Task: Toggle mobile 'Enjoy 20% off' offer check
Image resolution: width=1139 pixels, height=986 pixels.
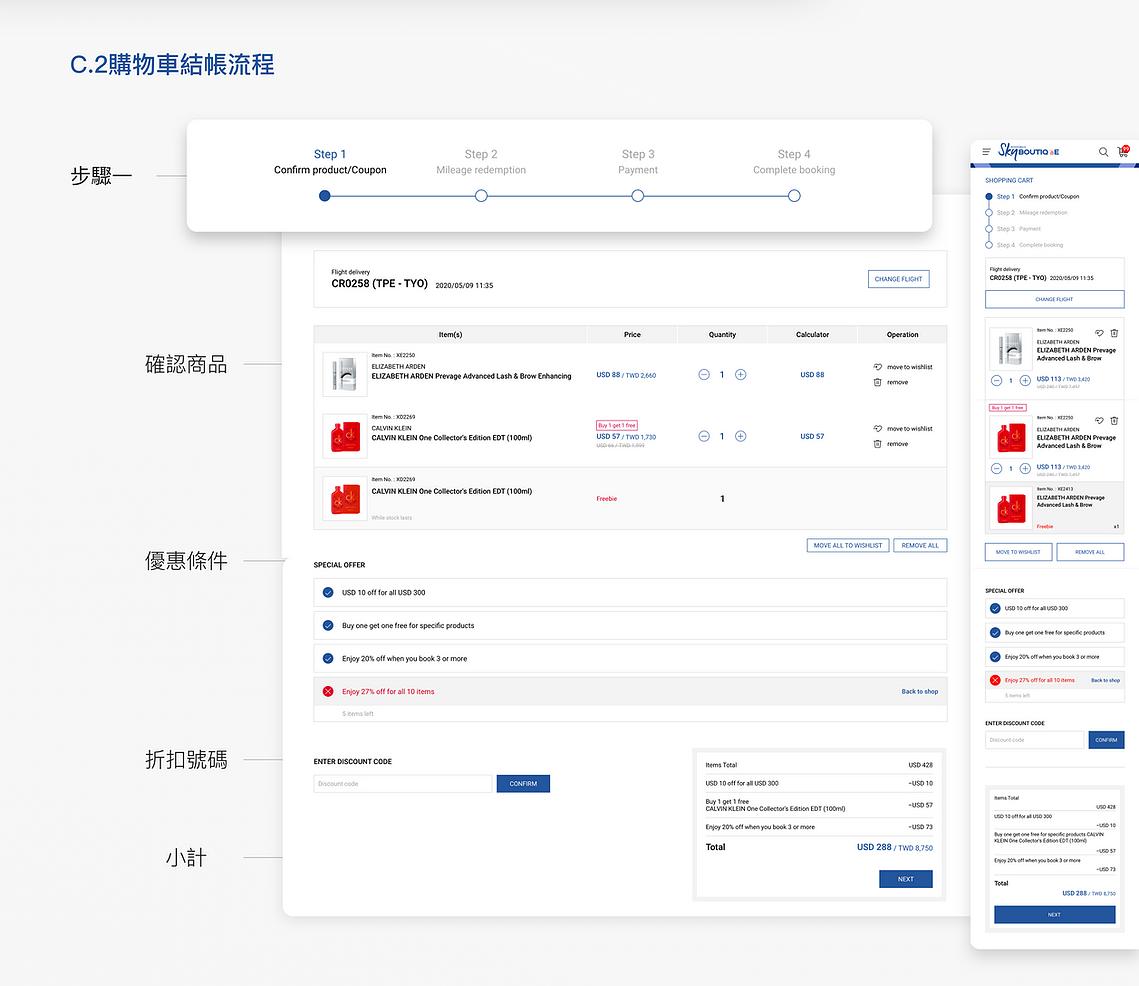Action: click(x=995, y=657)
